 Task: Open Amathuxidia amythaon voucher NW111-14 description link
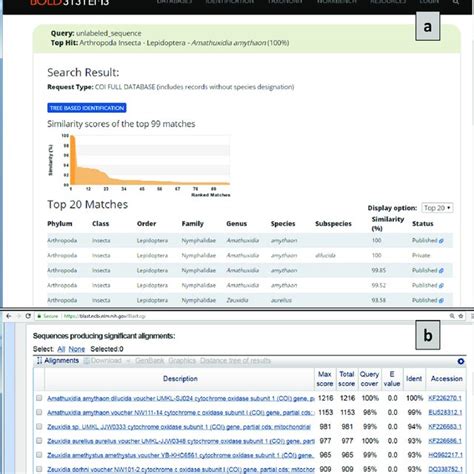point(181,413)
